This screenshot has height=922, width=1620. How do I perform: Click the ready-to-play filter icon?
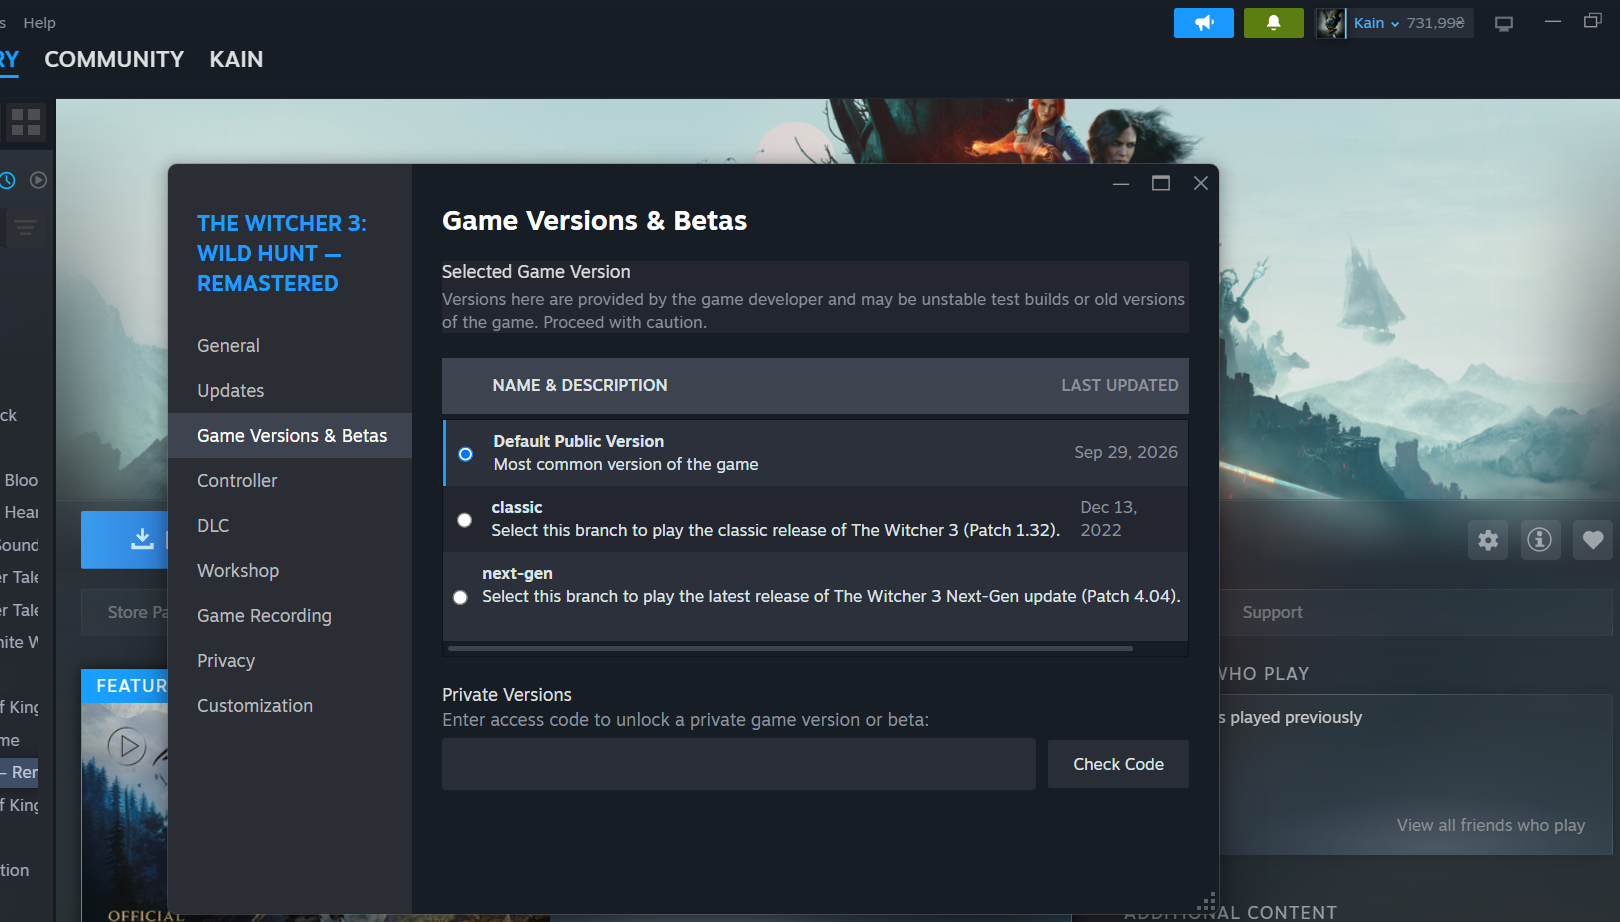click(x=39, y=180)
